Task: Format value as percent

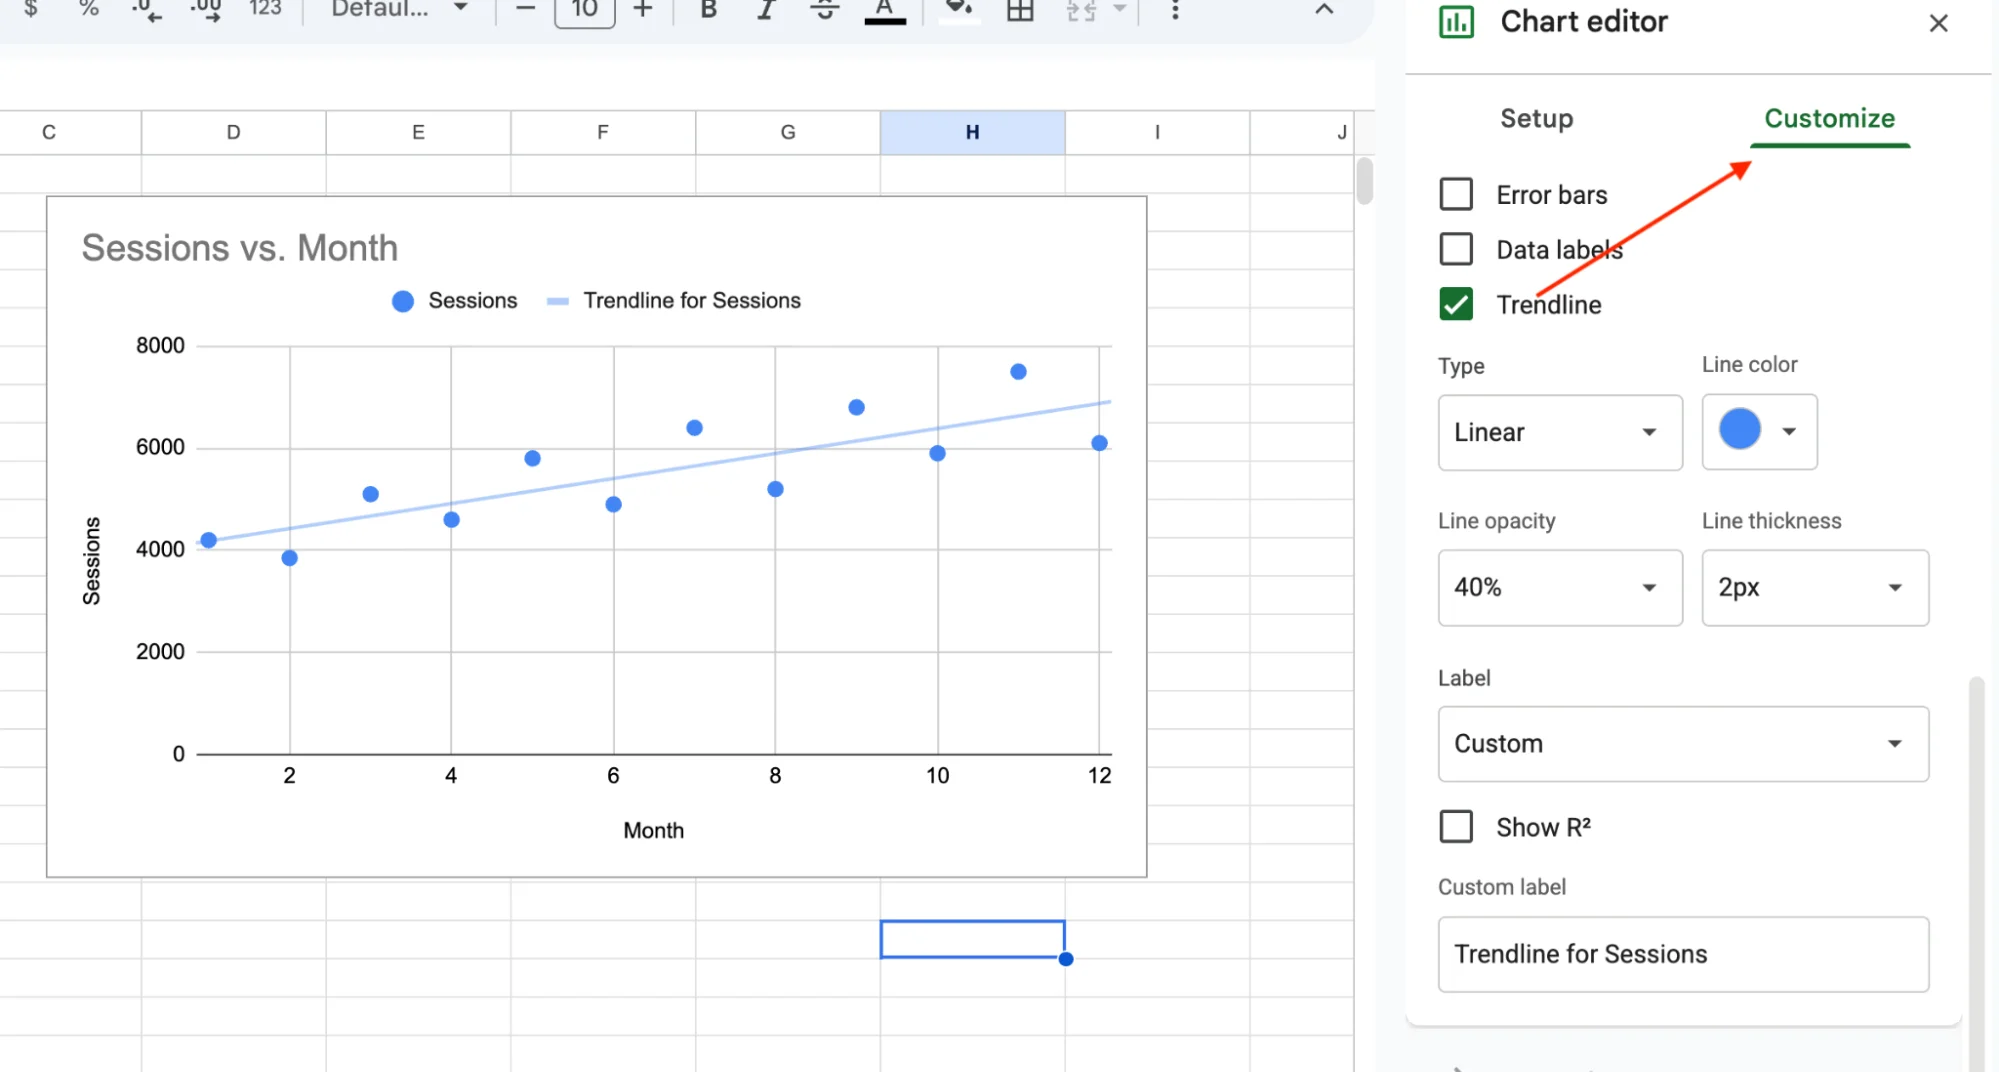Action: [88, 10]
